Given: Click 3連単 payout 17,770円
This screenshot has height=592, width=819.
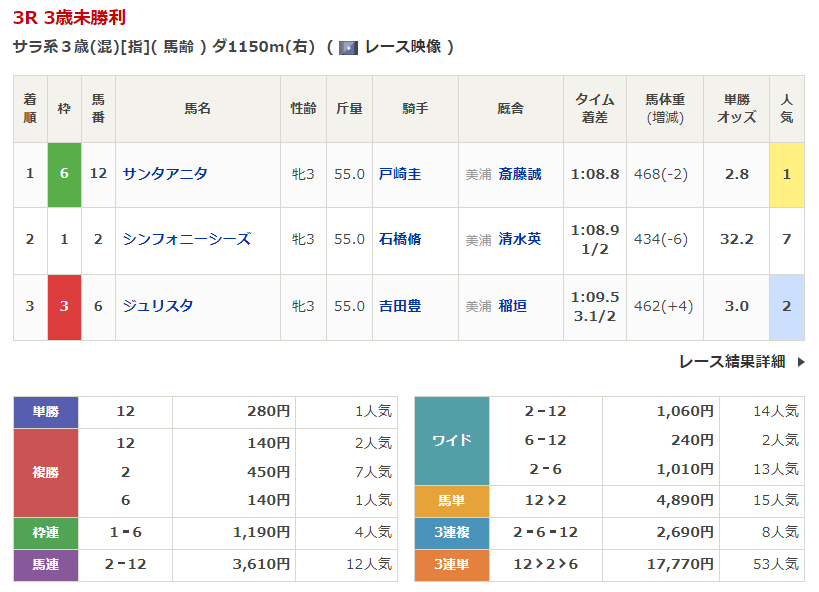Looking at the screenshot, I should [x=680, y=565].
